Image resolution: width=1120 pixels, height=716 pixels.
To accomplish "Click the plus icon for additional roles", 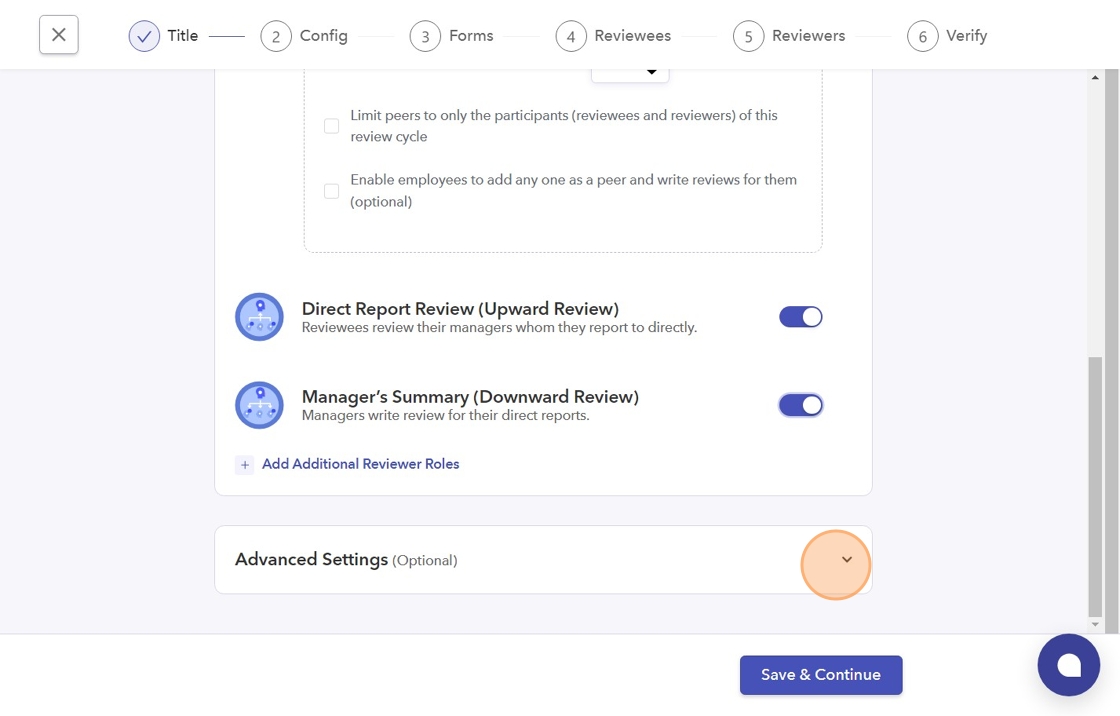I will coord(245,465).
